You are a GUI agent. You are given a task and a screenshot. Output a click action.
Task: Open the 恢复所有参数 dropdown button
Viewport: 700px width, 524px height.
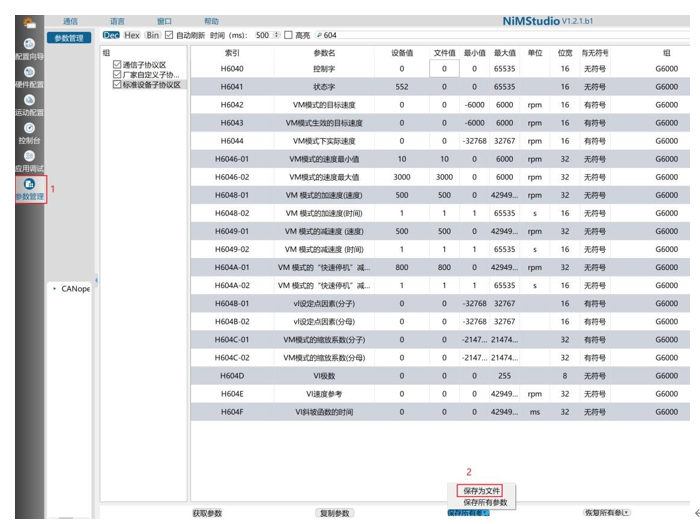(607, 513)
